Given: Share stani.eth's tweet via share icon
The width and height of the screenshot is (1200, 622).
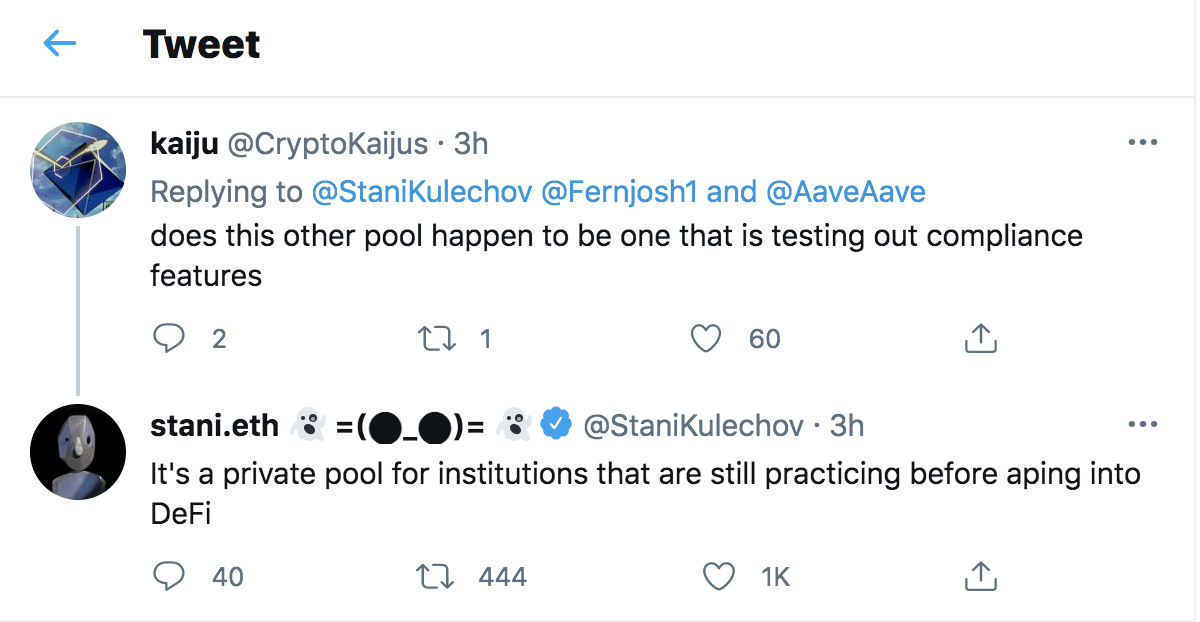Looking at the screenshot, I should [x=980, y=576].
